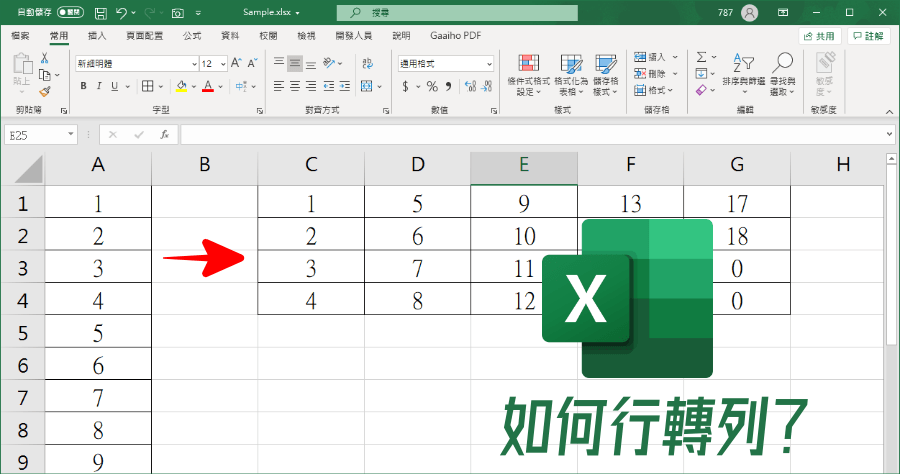Click the text orientation icon
900x474 pixels.
(x=329, y=63)
